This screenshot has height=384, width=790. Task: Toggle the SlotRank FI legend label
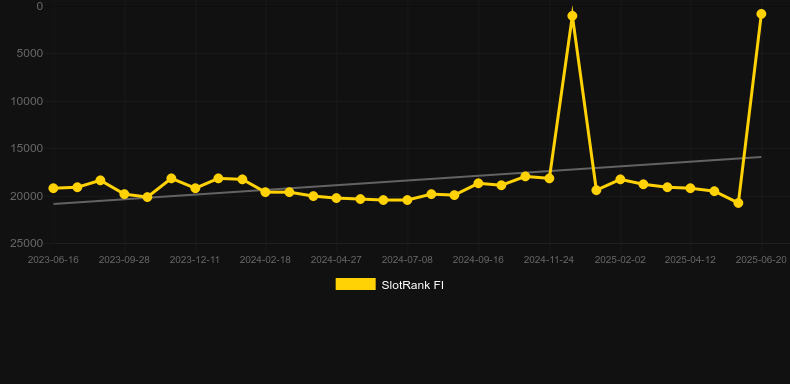pyautogui.click(x=412, y=285)
